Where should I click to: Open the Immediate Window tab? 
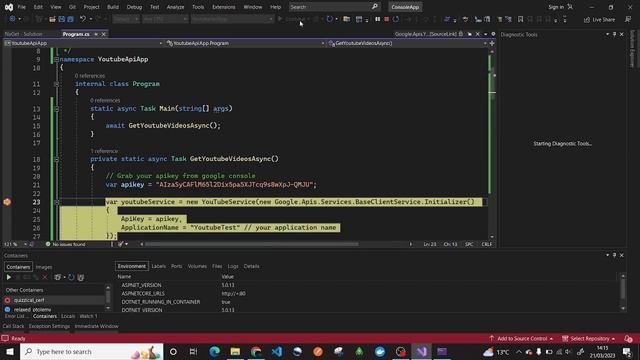coord(96,326)
